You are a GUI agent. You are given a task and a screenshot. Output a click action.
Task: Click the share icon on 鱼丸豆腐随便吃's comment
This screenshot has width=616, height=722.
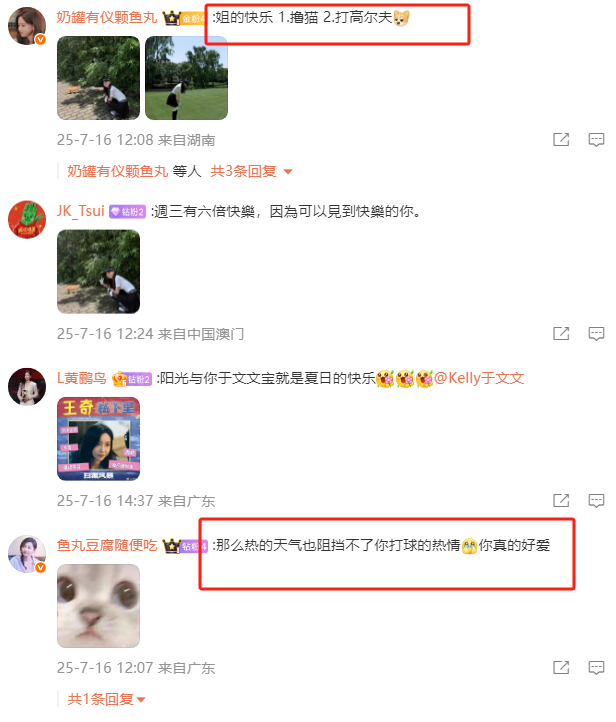pyautogui.click(x=561, y=667)
